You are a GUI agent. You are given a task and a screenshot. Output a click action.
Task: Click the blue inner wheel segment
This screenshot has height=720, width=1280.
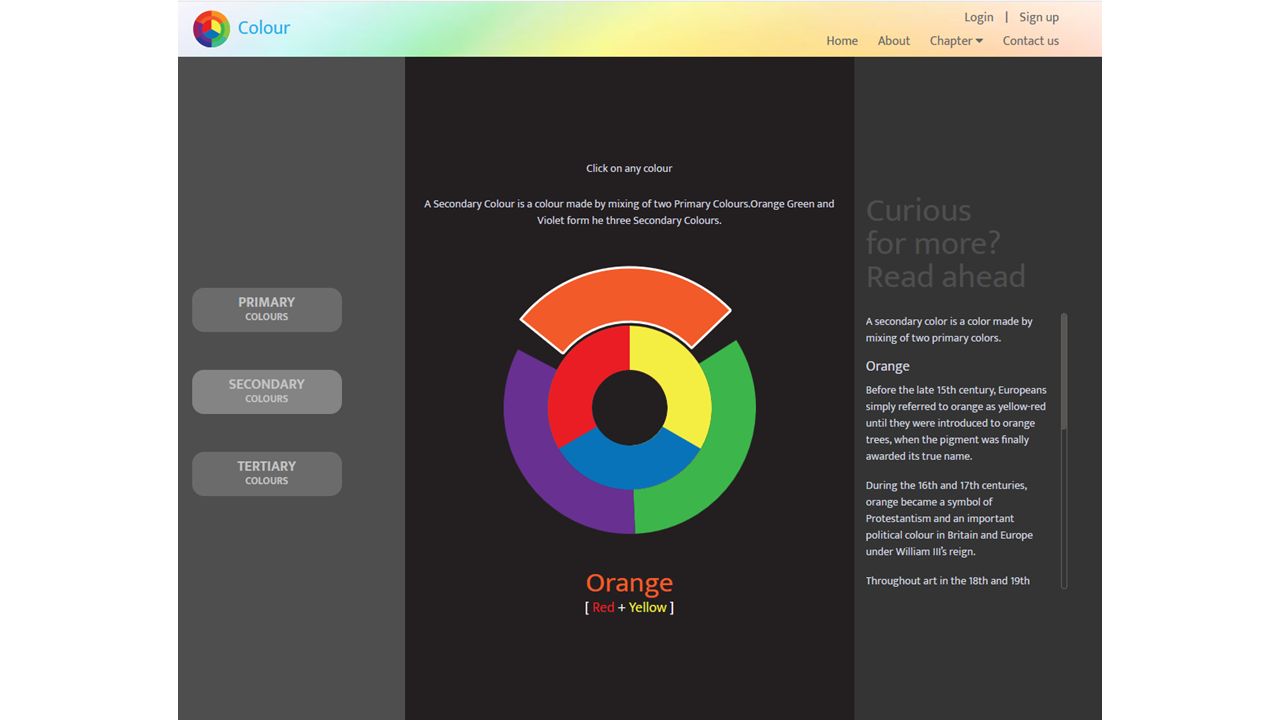point(629,465)
